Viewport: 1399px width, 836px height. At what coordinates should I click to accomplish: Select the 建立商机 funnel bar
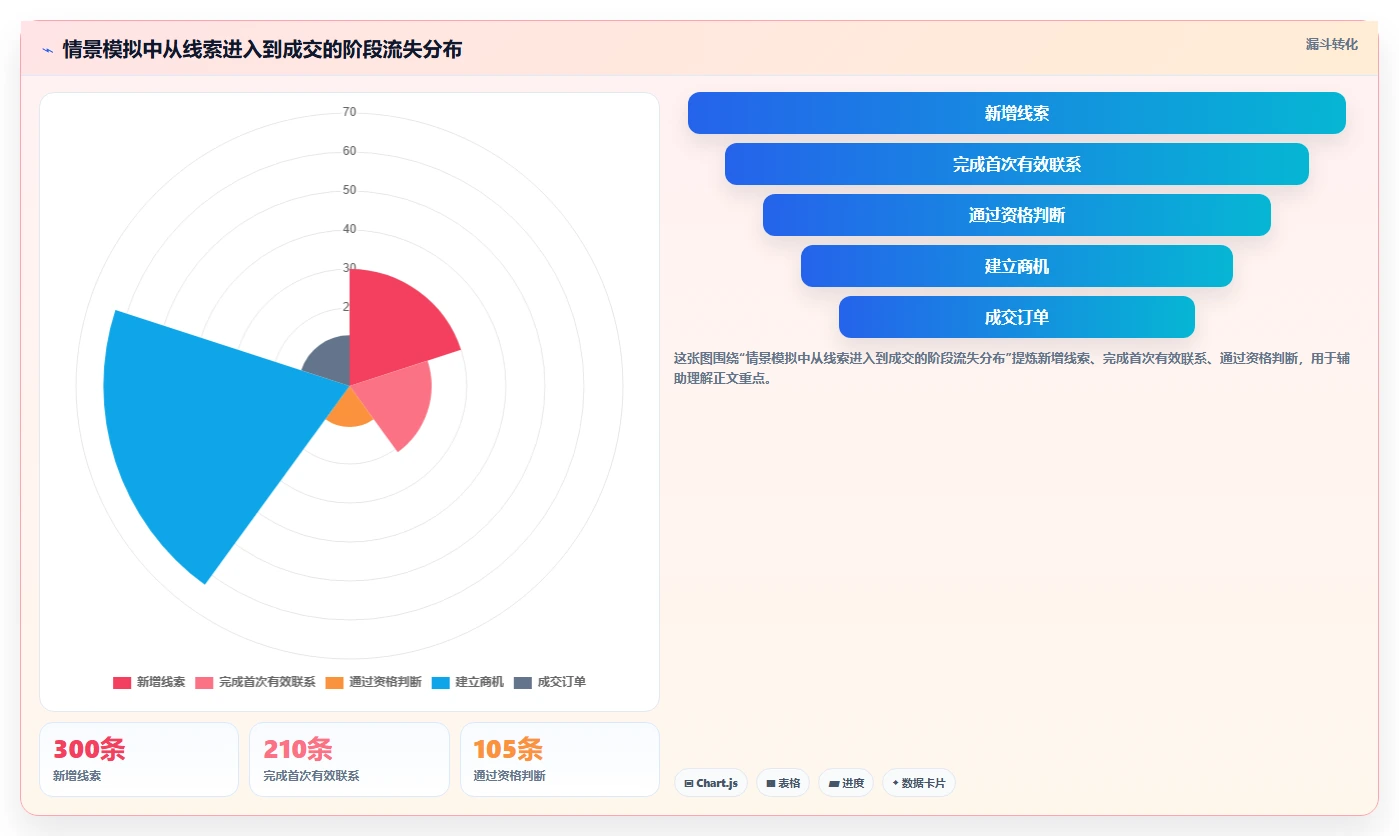[1016, 266]
